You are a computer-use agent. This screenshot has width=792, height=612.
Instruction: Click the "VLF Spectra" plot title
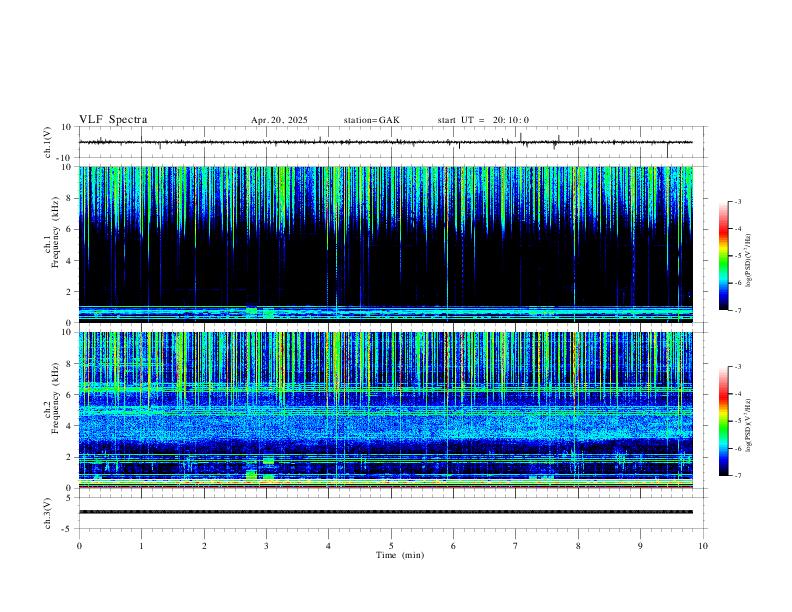pyautogui.click(x=113, y=120)
